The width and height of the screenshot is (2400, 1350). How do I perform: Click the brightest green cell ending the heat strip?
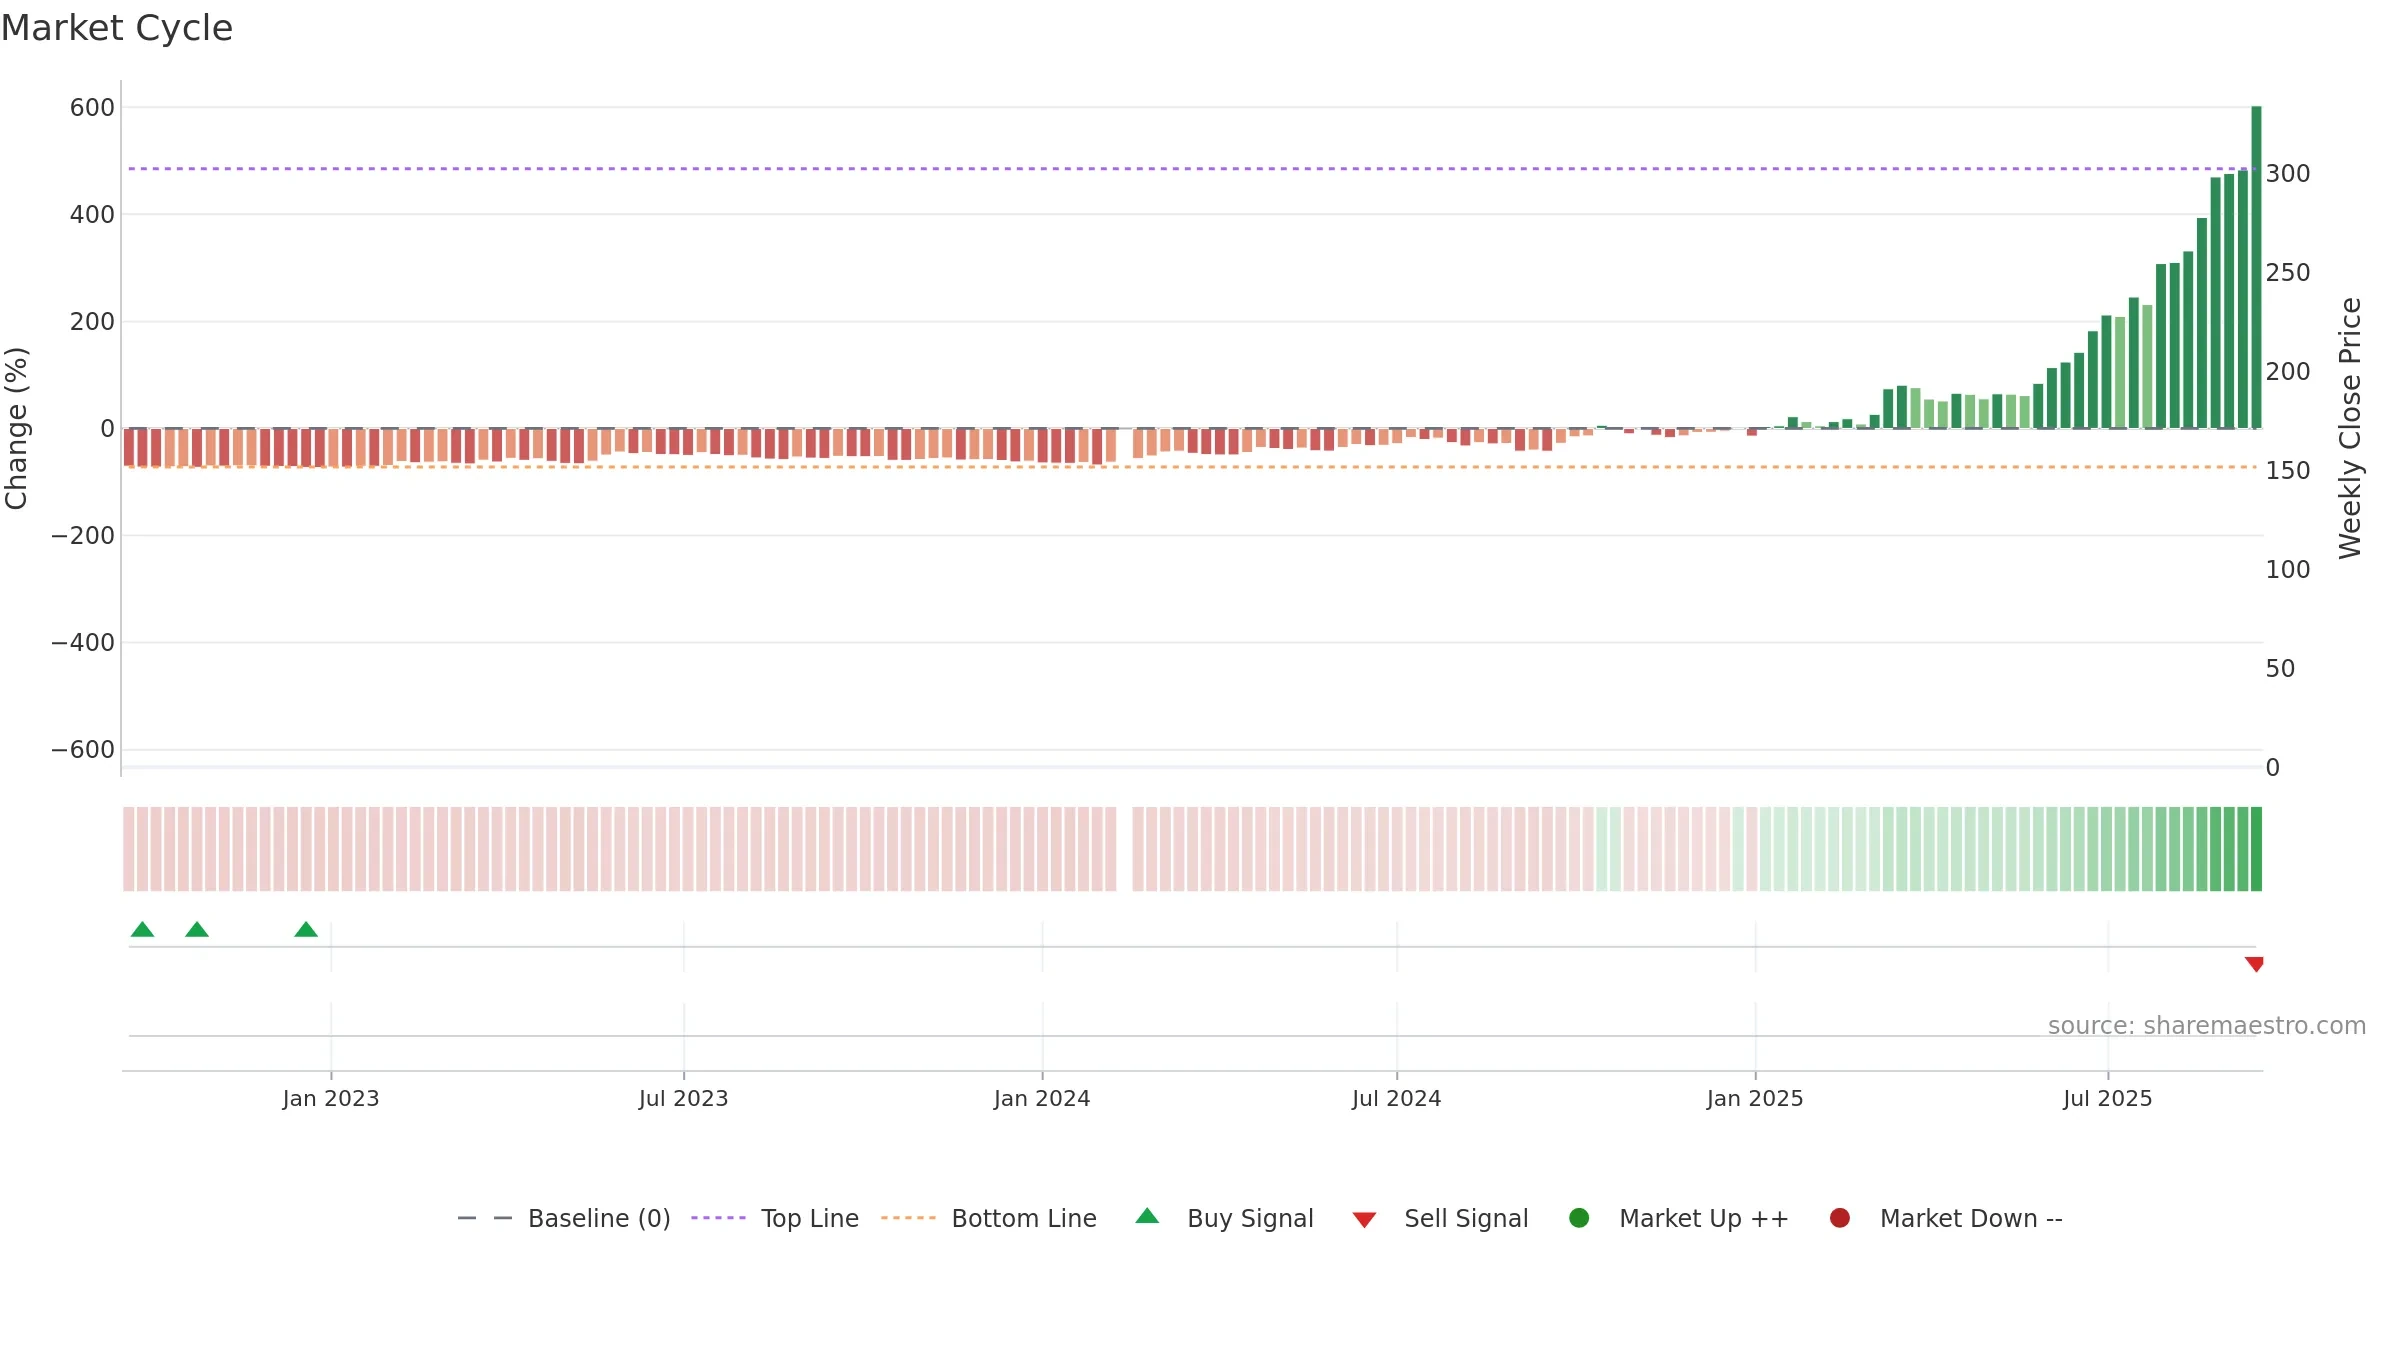2256,849
